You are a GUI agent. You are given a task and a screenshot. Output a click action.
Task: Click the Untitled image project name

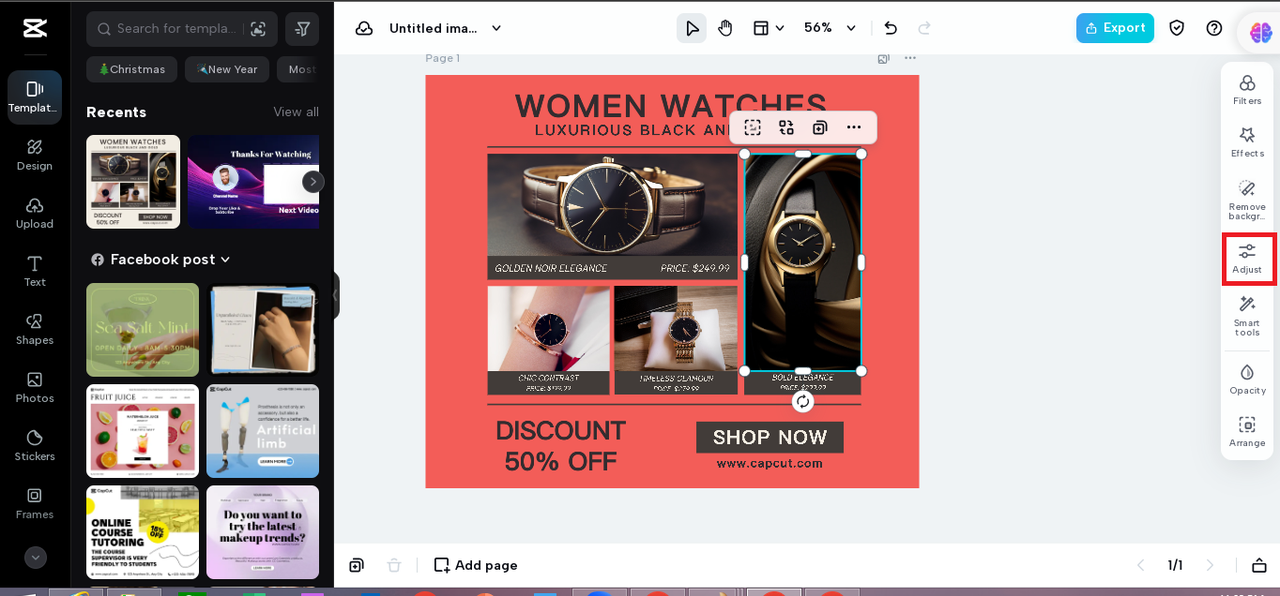click(x=434, y=28)
